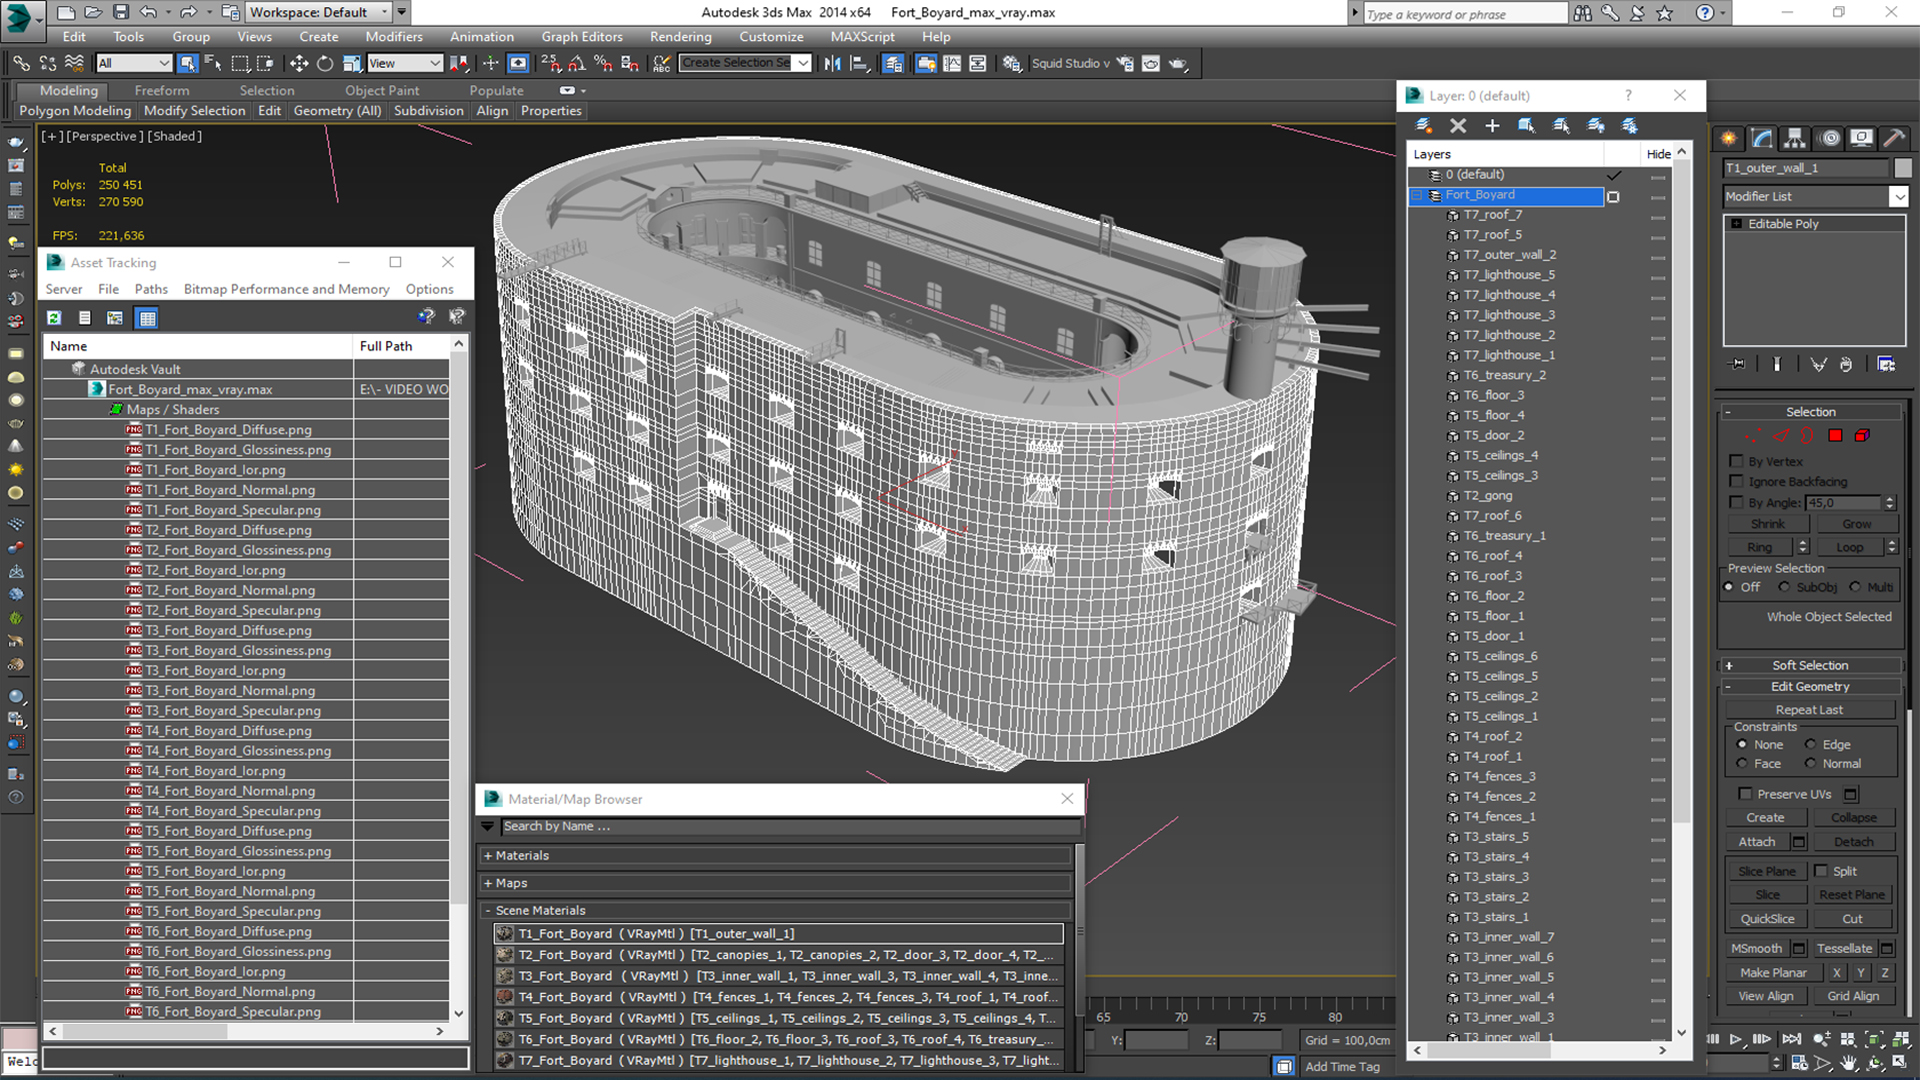Activate Select and Rotate tool
This screenshot has height=1080, width=1920.
click(324, 63)
